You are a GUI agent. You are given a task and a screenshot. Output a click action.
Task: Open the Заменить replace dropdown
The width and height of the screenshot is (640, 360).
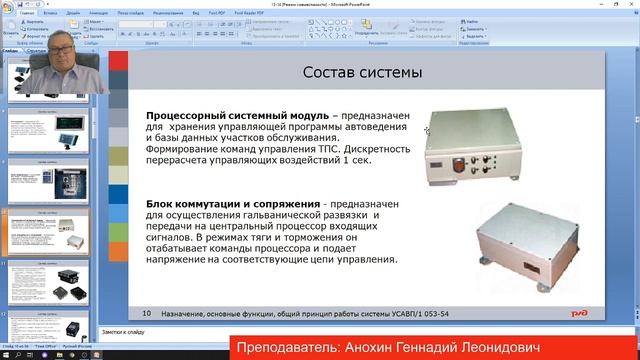pyautogui.click(x=473, y=29)
